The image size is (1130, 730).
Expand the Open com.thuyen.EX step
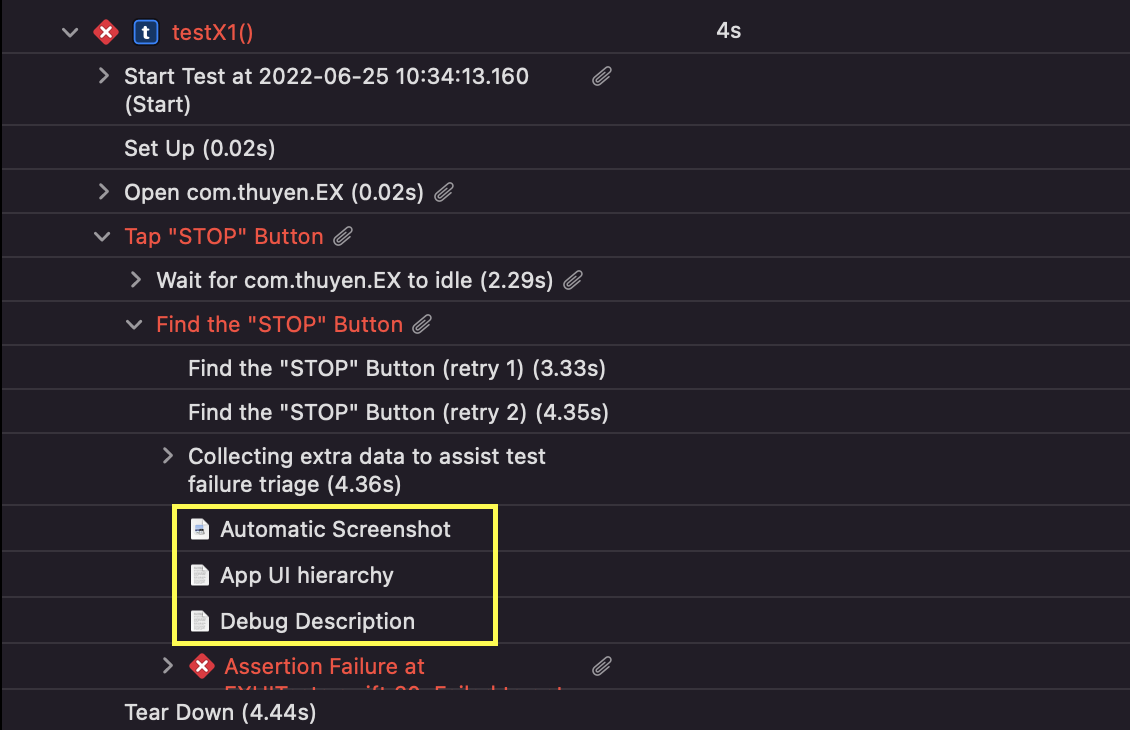[103, 191]
